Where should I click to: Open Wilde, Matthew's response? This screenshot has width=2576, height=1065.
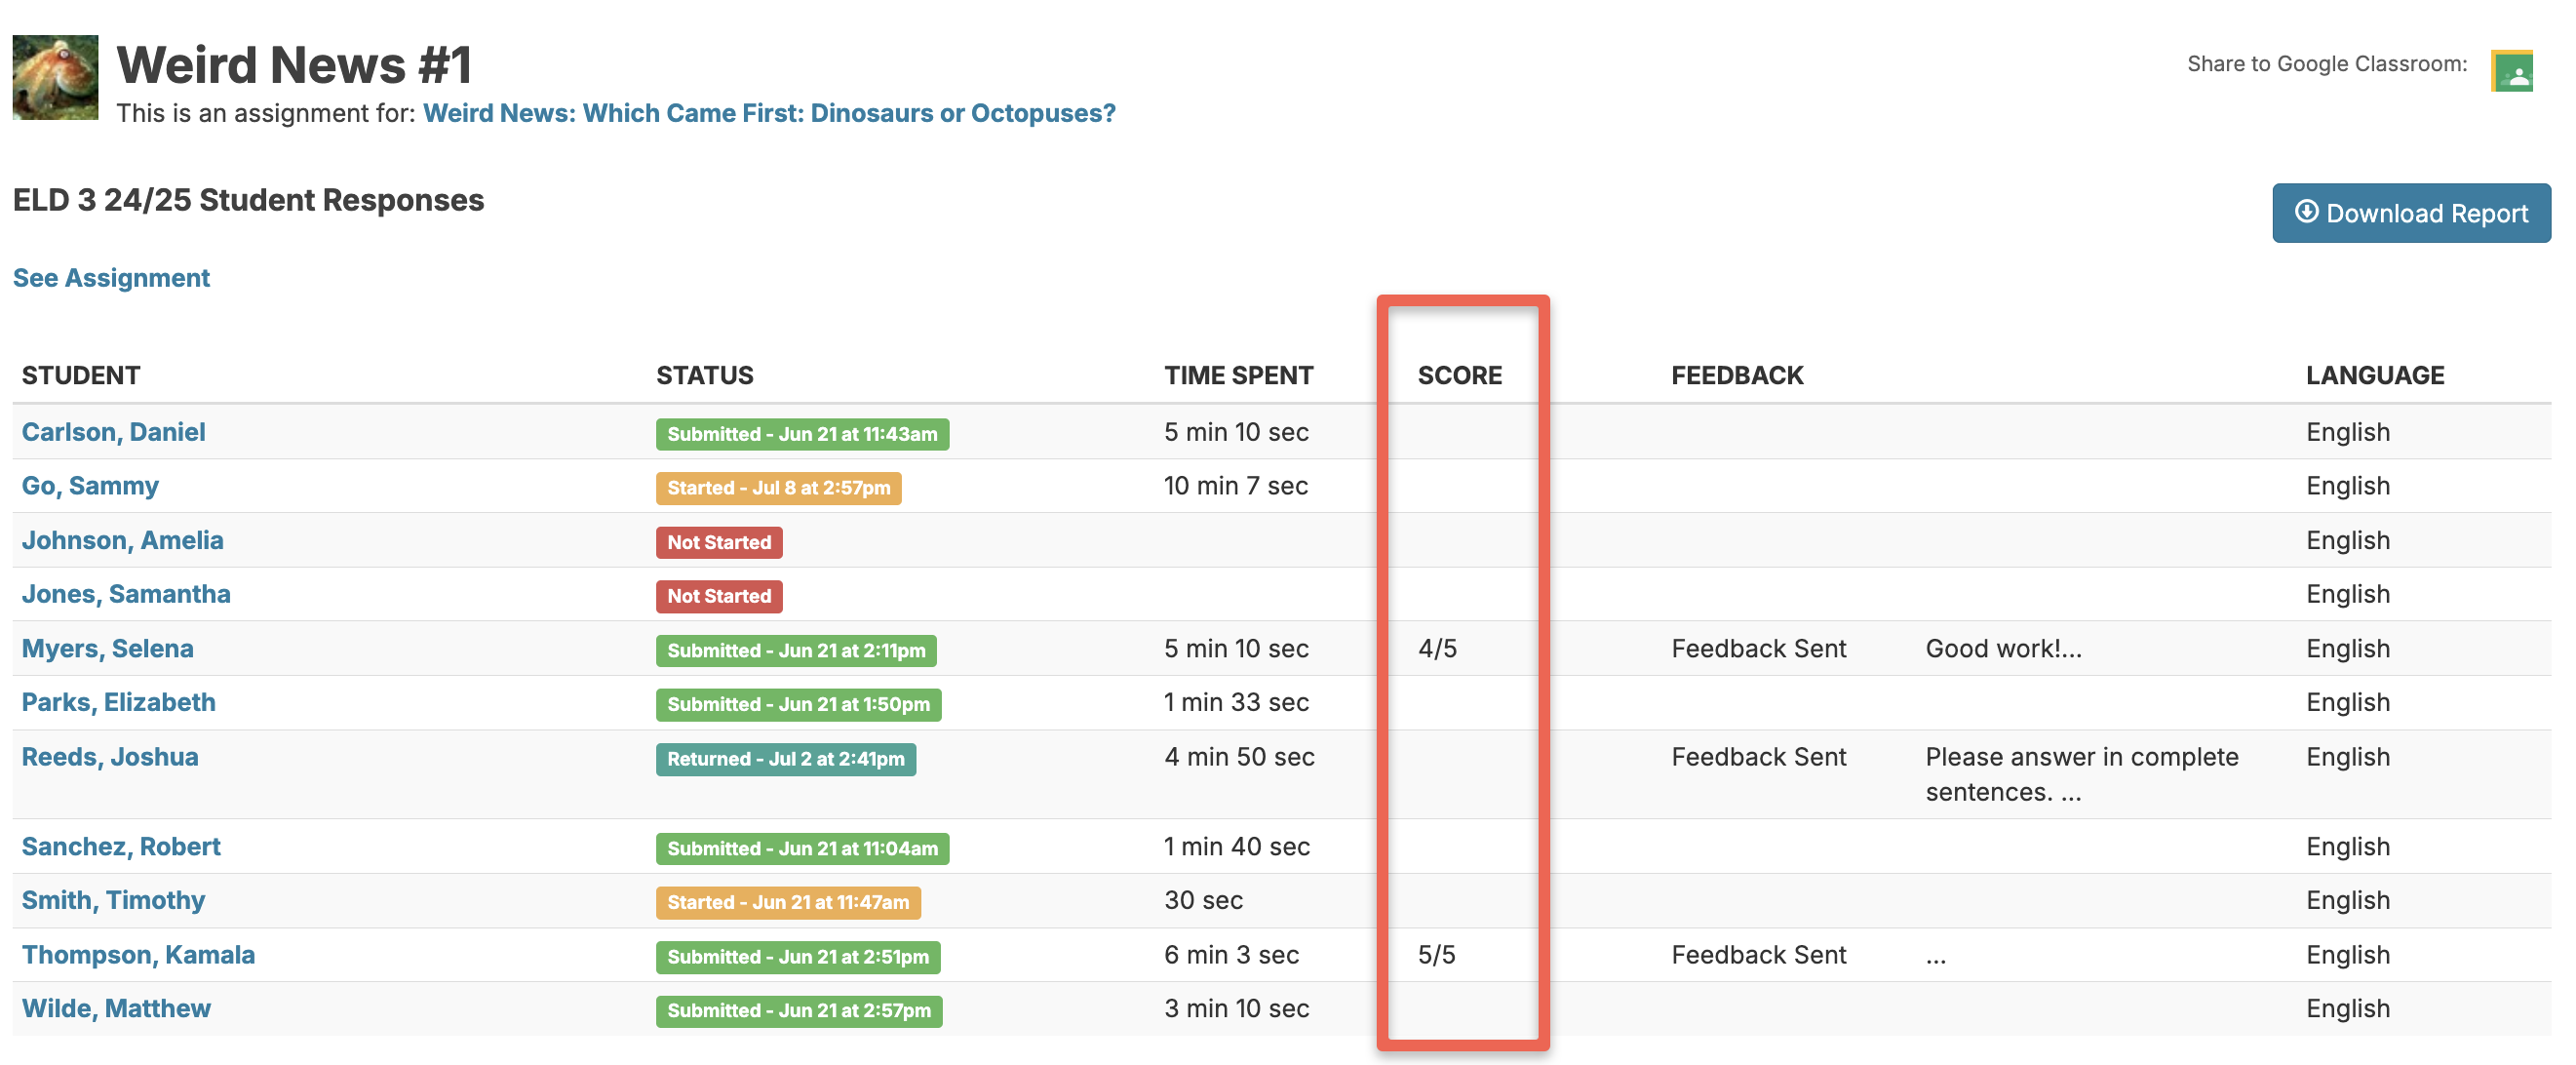tap(116, 1009)
